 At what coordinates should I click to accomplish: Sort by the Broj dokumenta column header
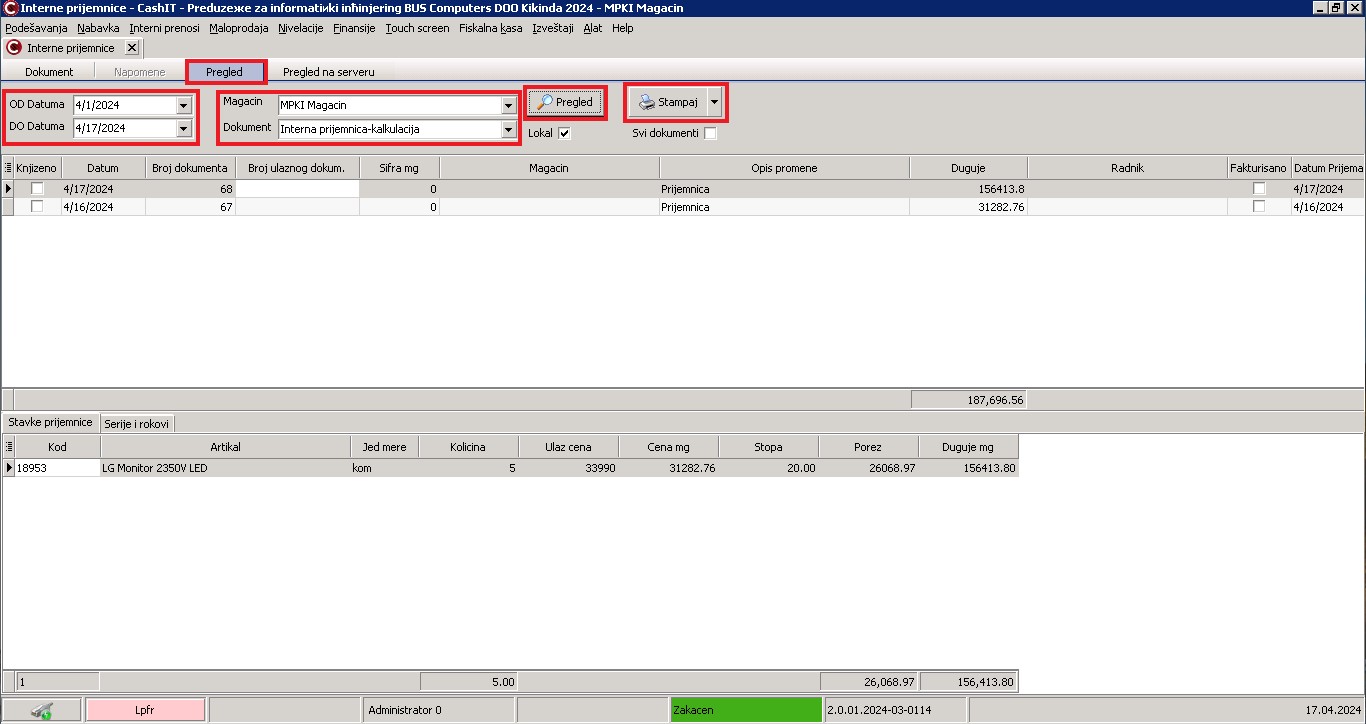click(190, 168)
